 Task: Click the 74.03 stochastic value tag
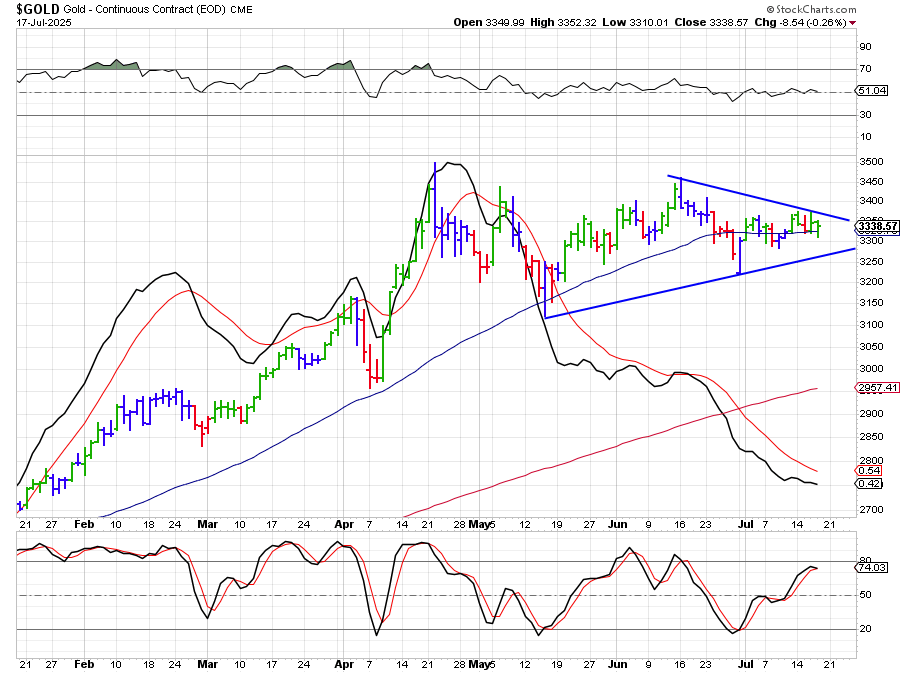click(x=874, y=567)
